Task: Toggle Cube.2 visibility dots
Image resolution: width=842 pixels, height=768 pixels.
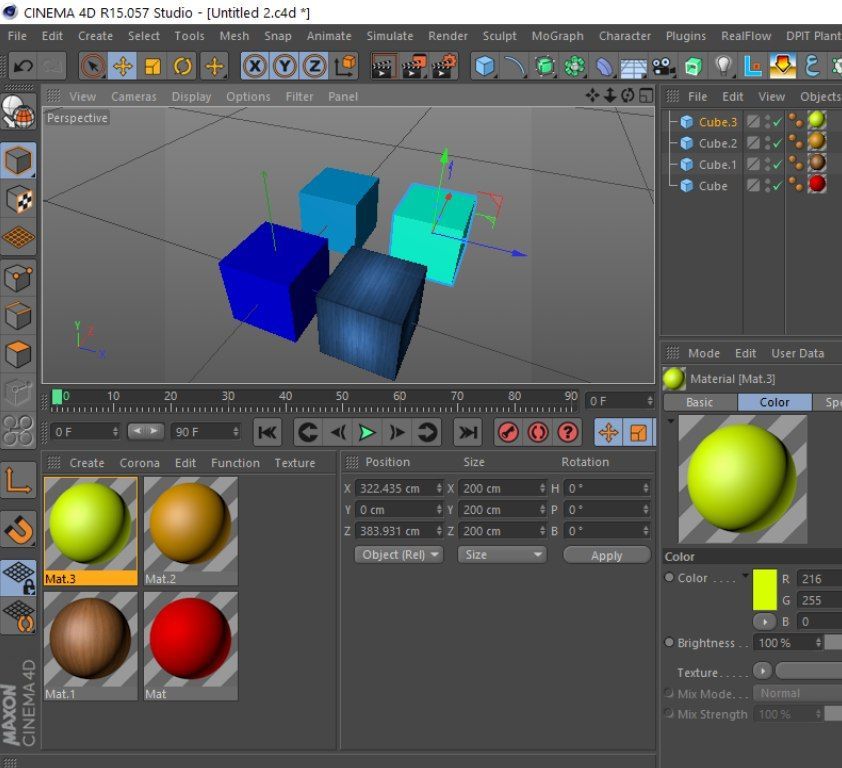Action: [x=767, y=143]
